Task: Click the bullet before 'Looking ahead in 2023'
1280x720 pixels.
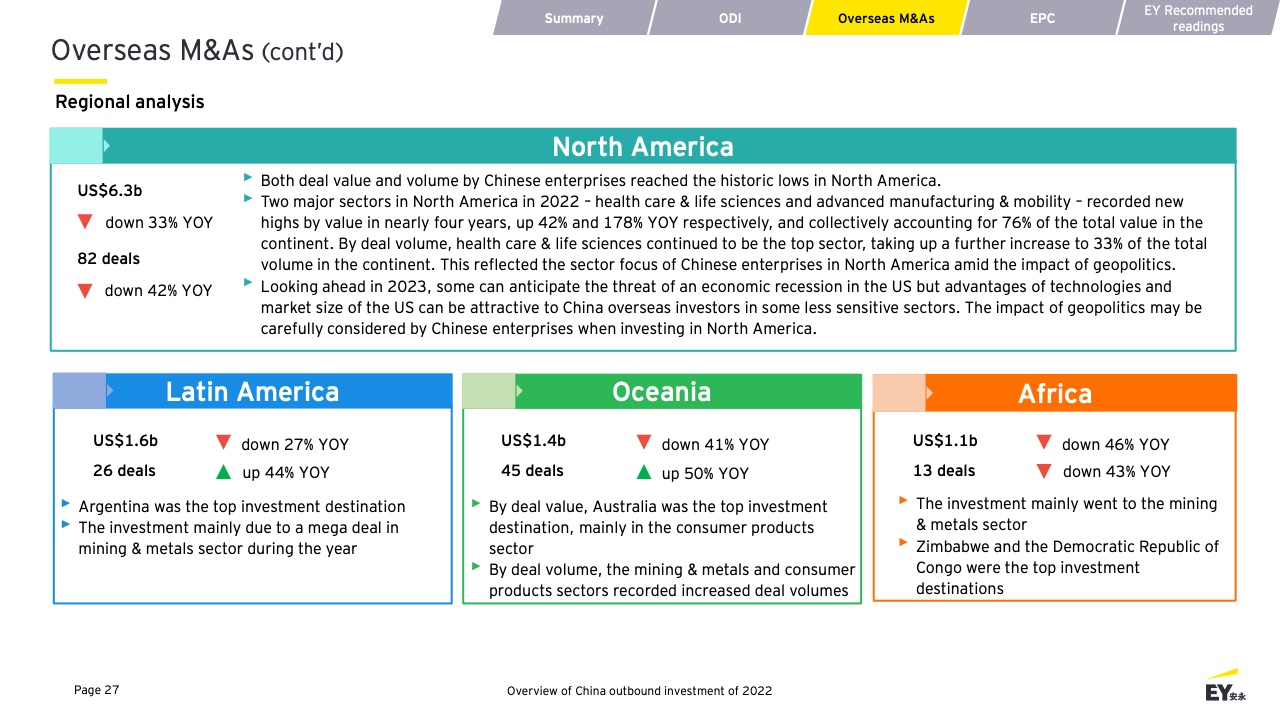Action: click(247, 282)
